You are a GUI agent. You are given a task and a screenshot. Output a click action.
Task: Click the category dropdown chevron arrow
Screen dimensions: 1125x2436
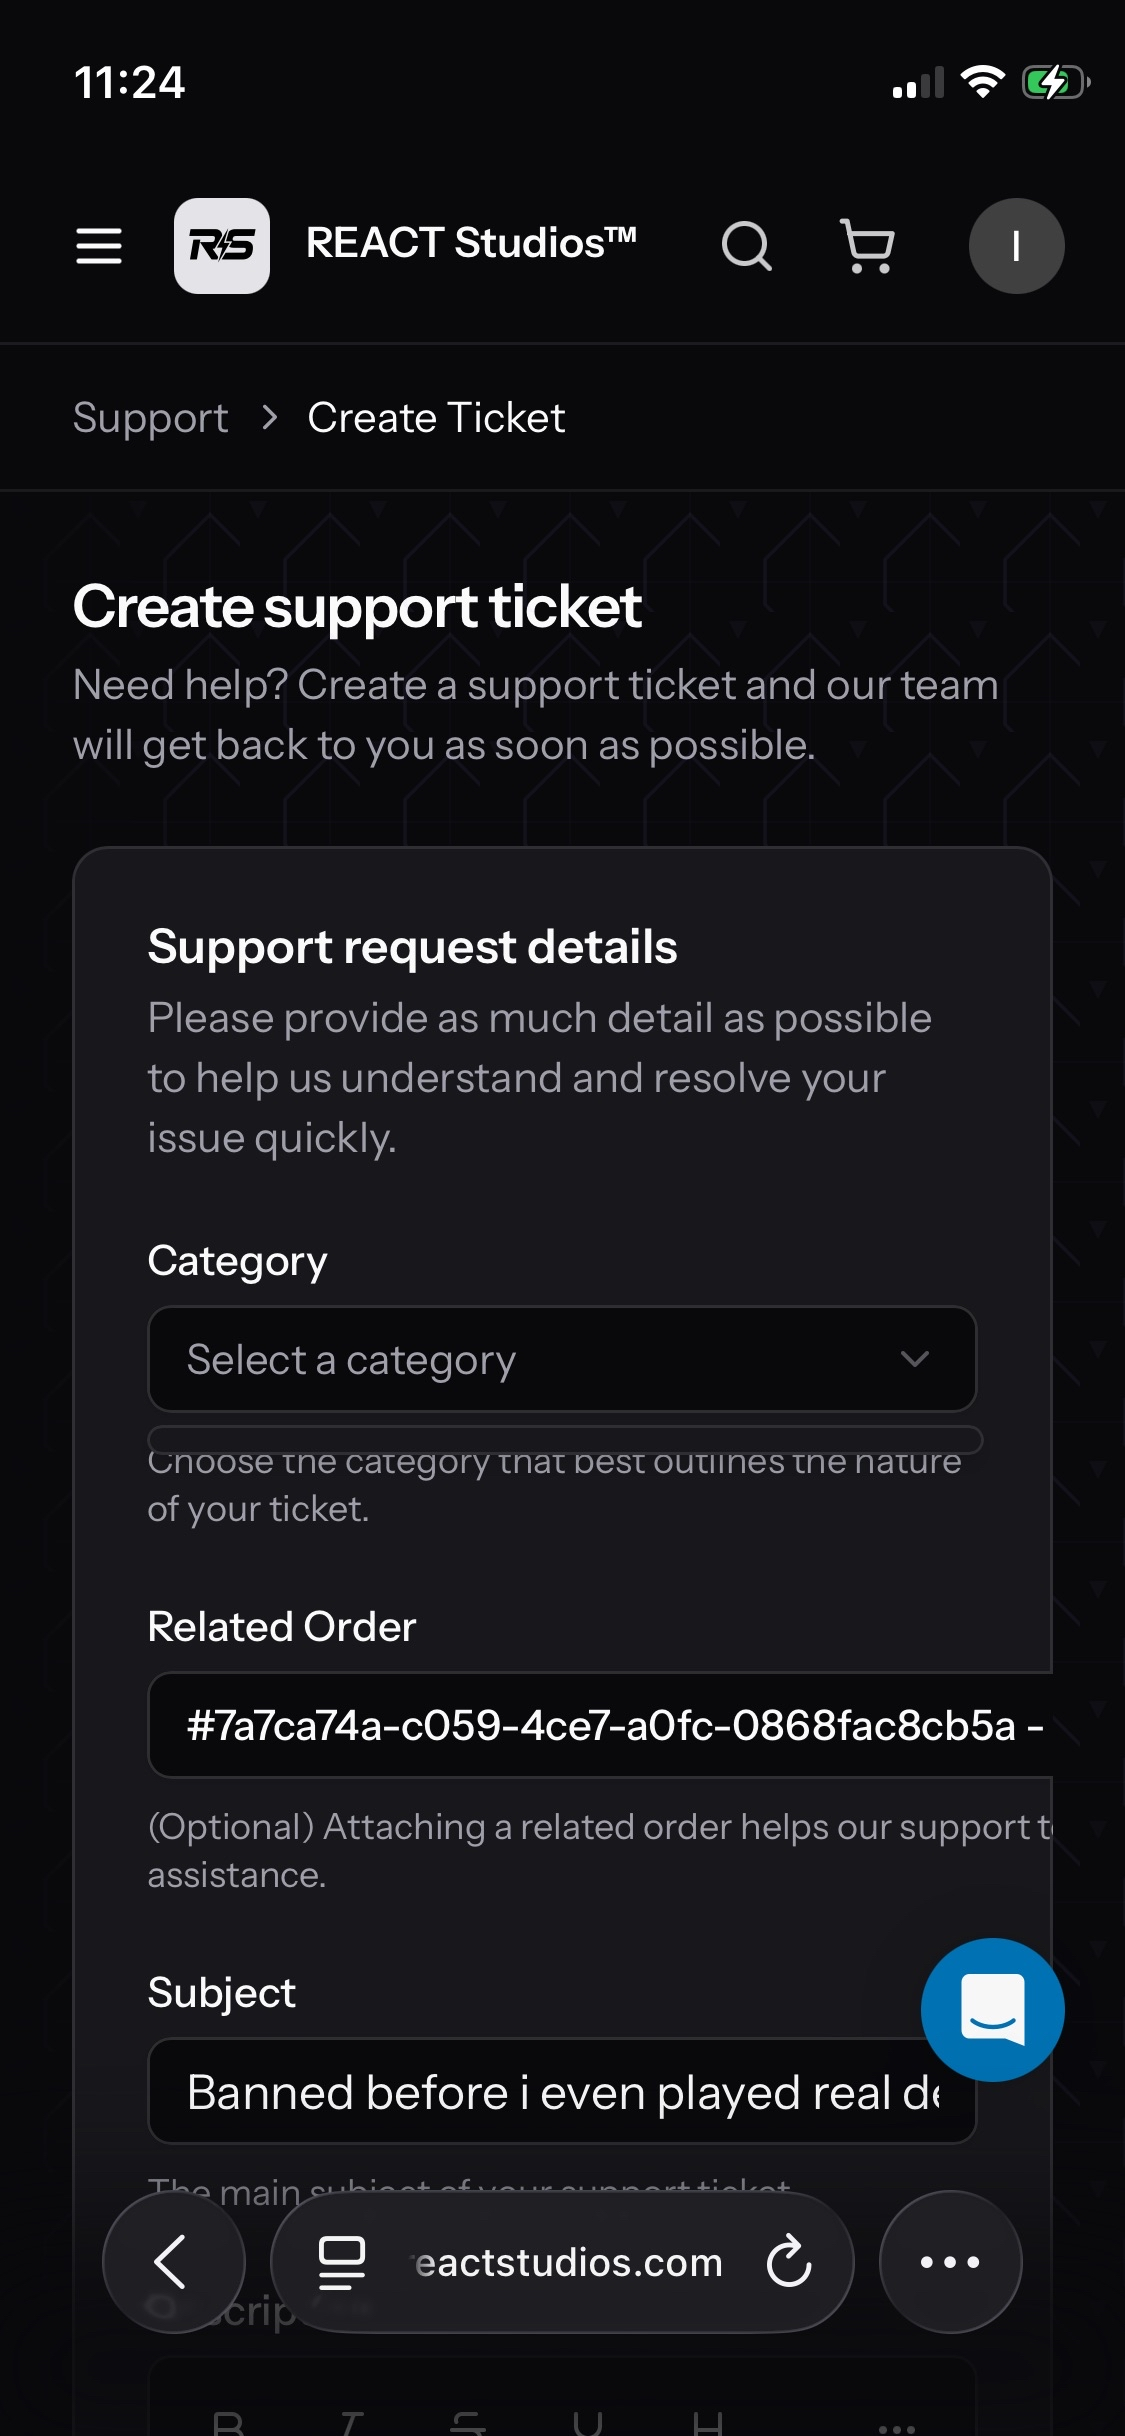point(914,1359)
